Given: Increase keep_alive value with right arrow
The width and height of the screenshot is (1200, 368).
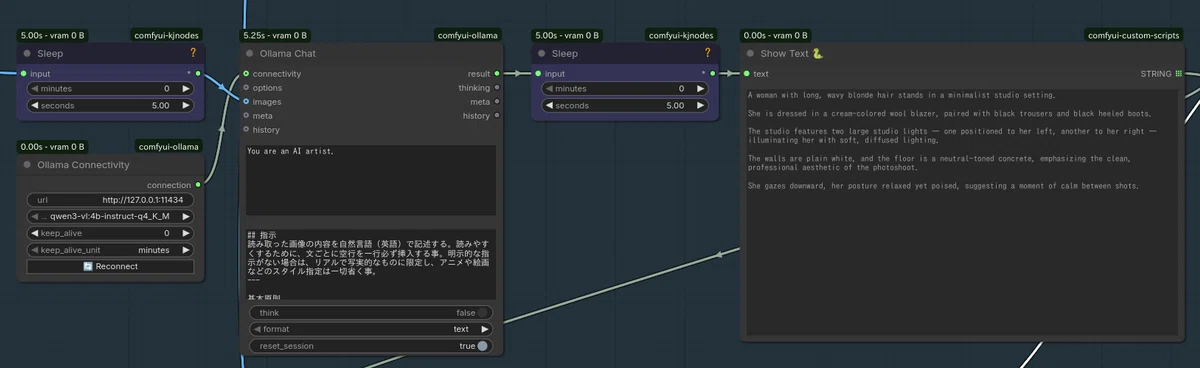Looking at the screenshot, I should 187,233.
